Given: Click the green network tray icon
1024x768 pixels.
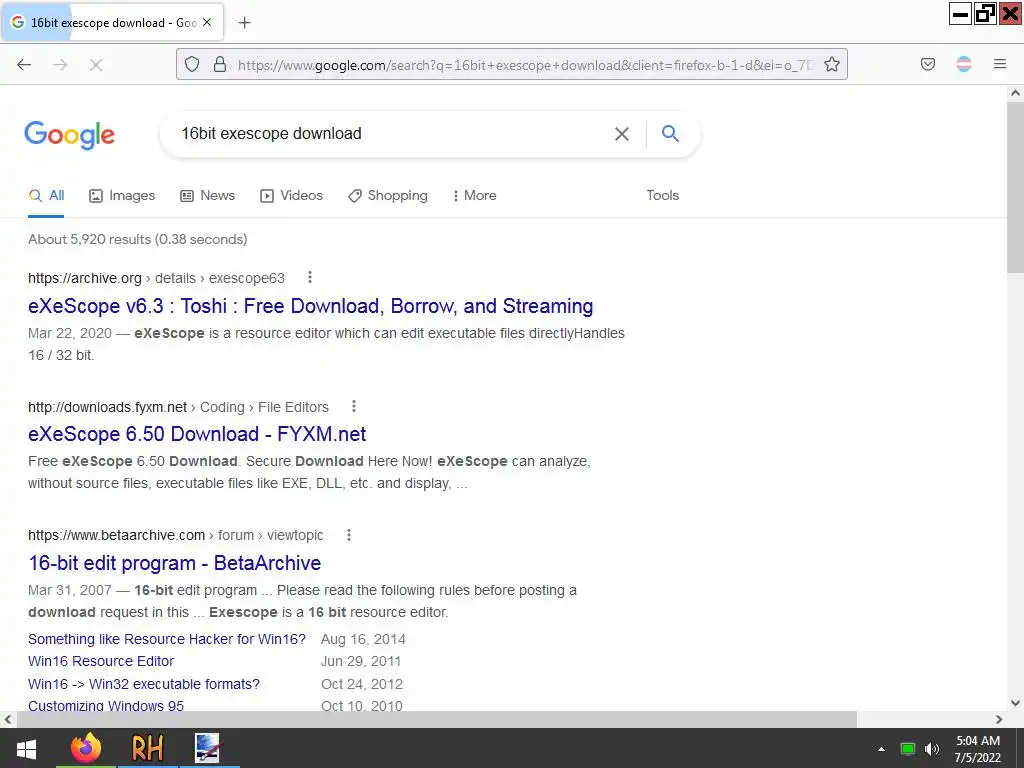Looking at the screenshot, I should coord(907,749).
